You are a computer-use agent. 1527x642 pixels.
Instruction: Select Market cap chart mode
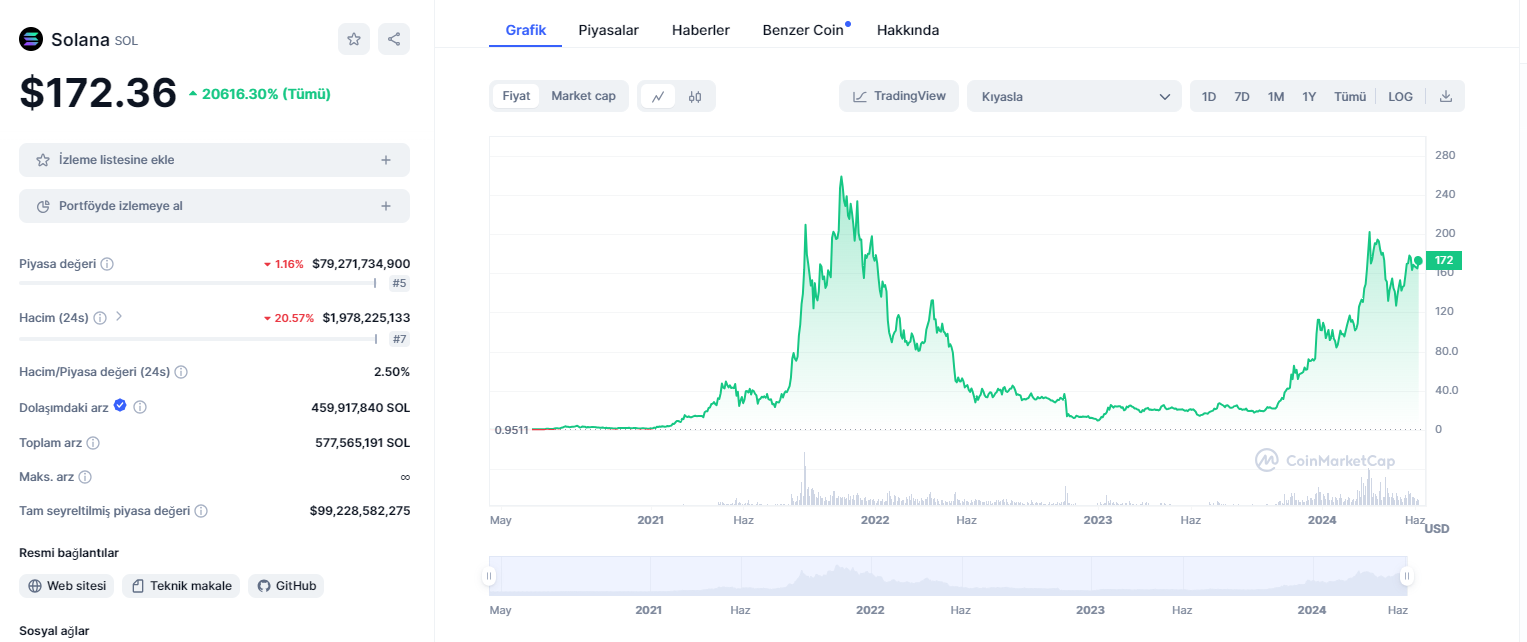pos(583,96)
